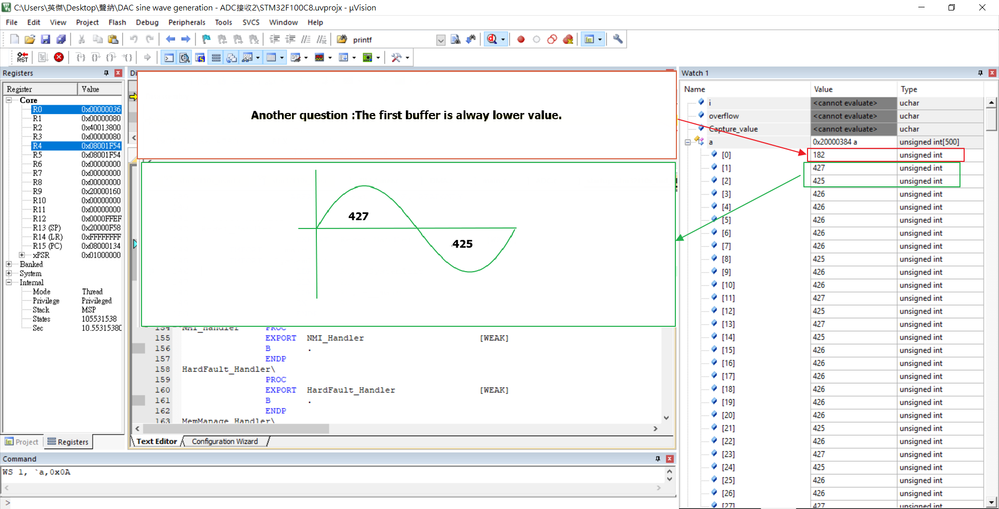Screen dimensions: 999x509
Task: Paste from clipboard toolbar icon
Action: pos(113,39)
